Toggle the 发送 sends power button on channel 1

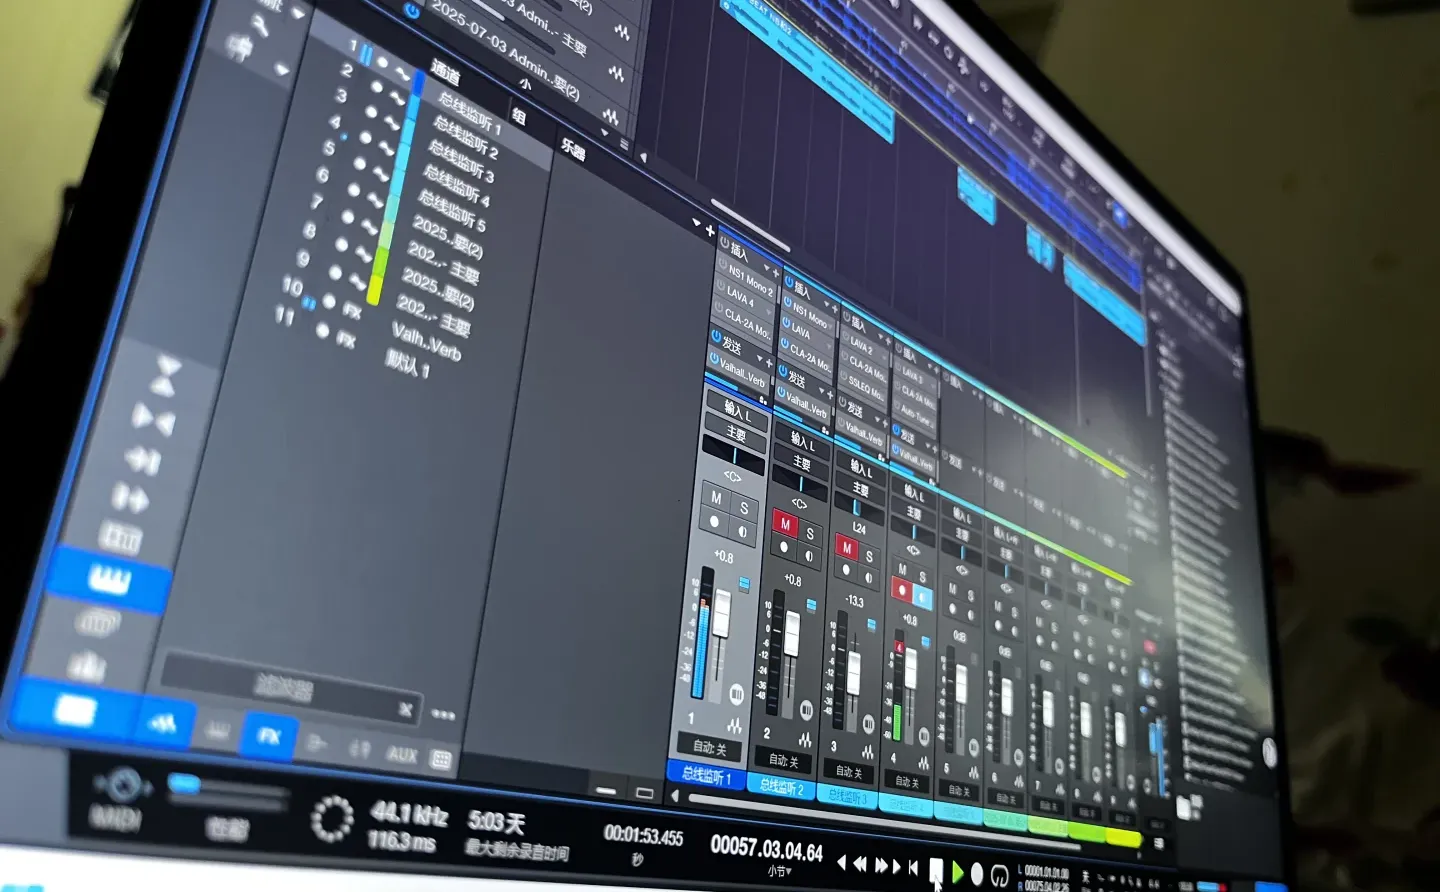coord(717,335)
